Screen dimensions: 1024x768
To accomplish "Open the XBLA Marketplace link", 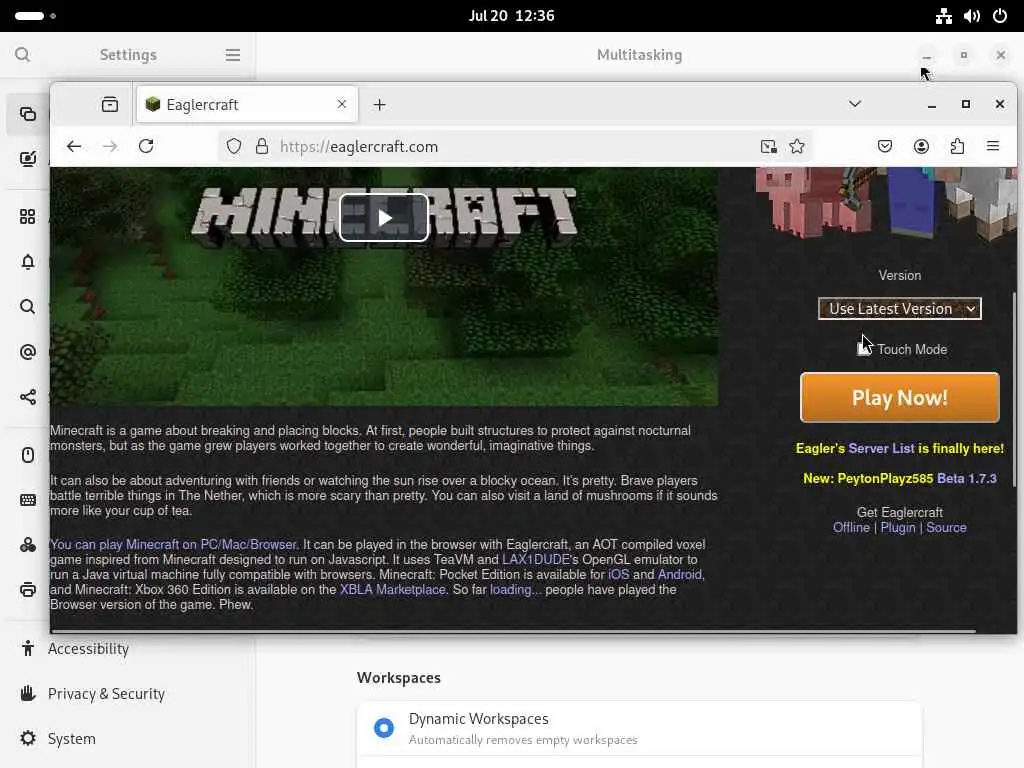I will point(392,590).
